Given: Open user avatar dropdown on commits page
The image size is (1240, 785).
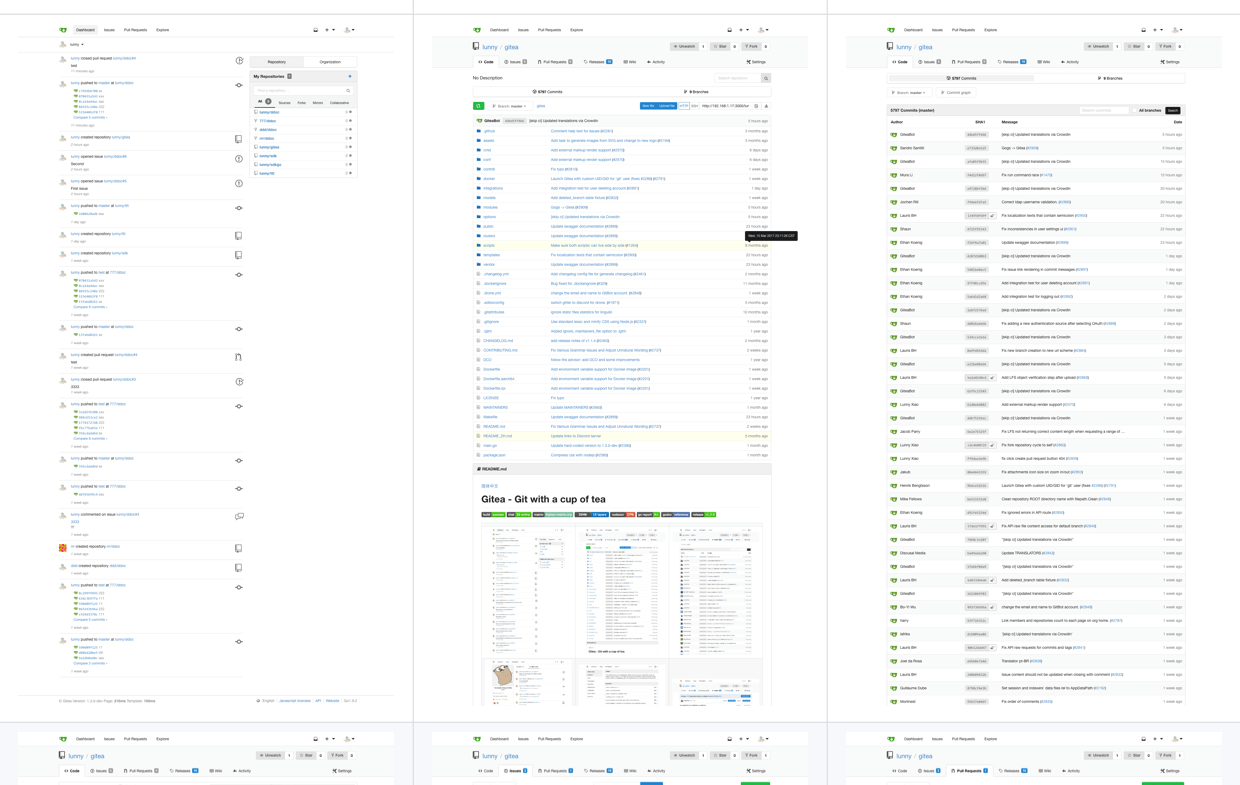Looking at the screenshot, I should pos(1177,30).
